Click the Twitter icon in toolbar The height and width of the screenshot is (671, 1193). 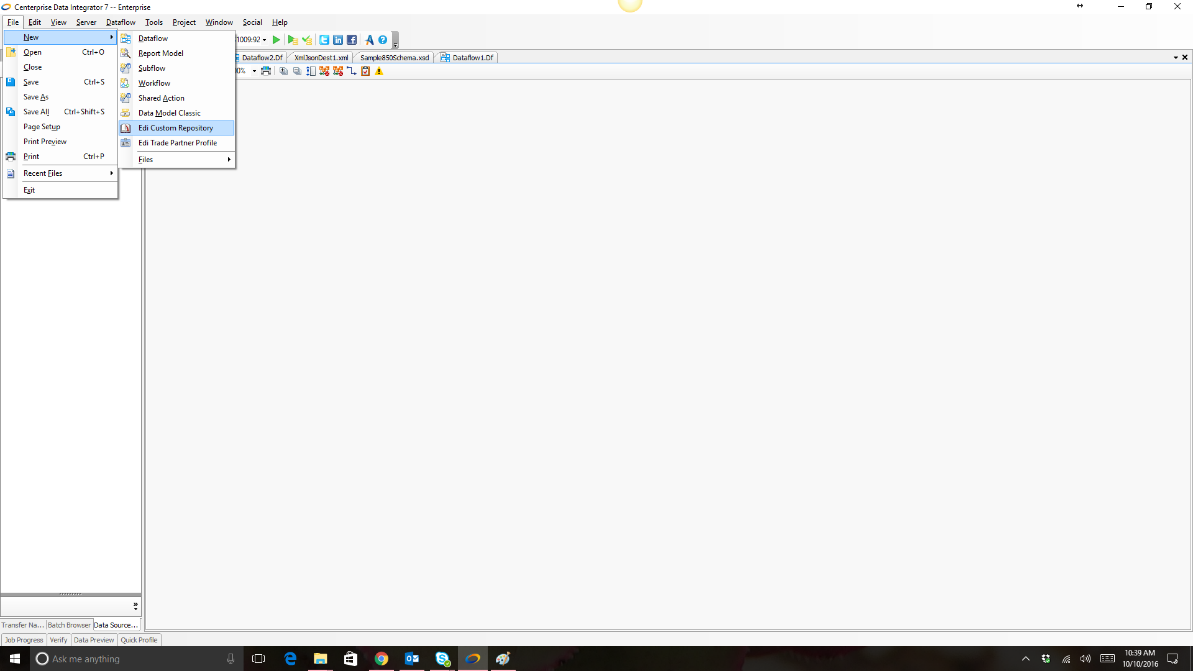pos(325,40)
